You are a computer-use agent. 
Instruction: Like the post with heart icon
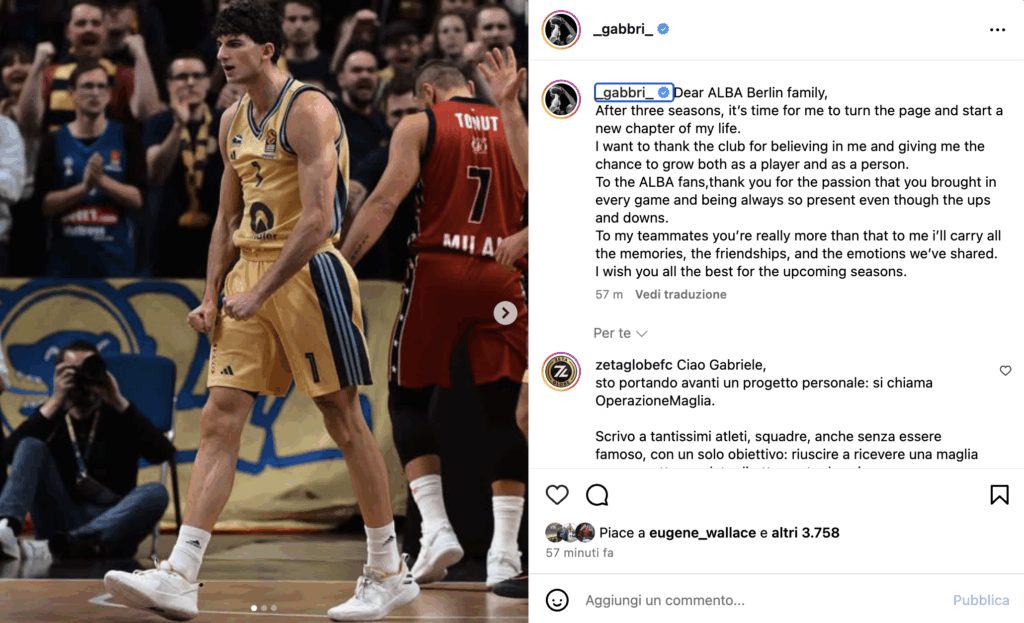(557, 495)
